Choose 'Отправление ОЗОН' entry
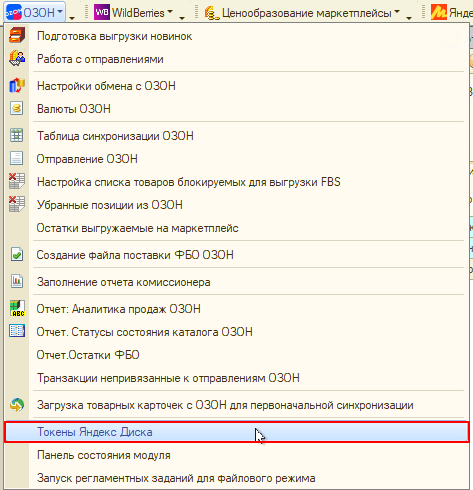The height and width of the screenshot is (490, 473). pyautogui.click(x=236, y=159)
